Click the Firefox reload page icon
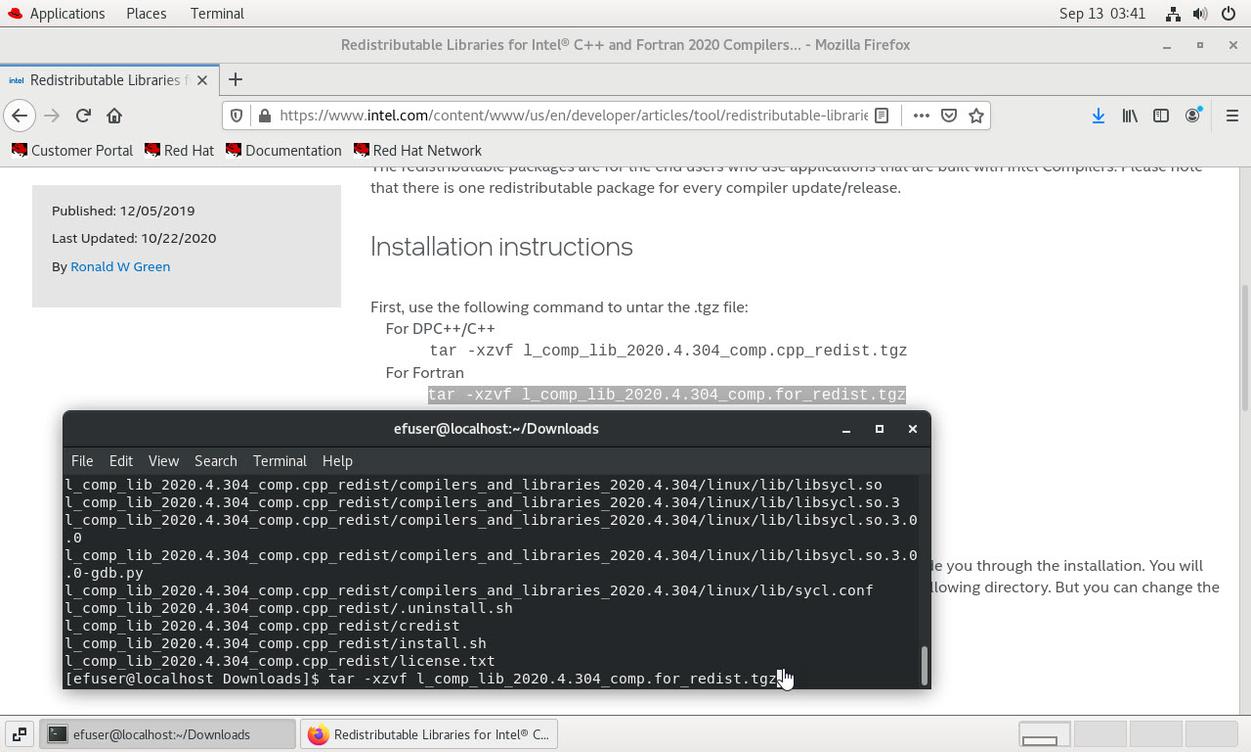This screenshot has width=1251, height=752. [83, 115]
